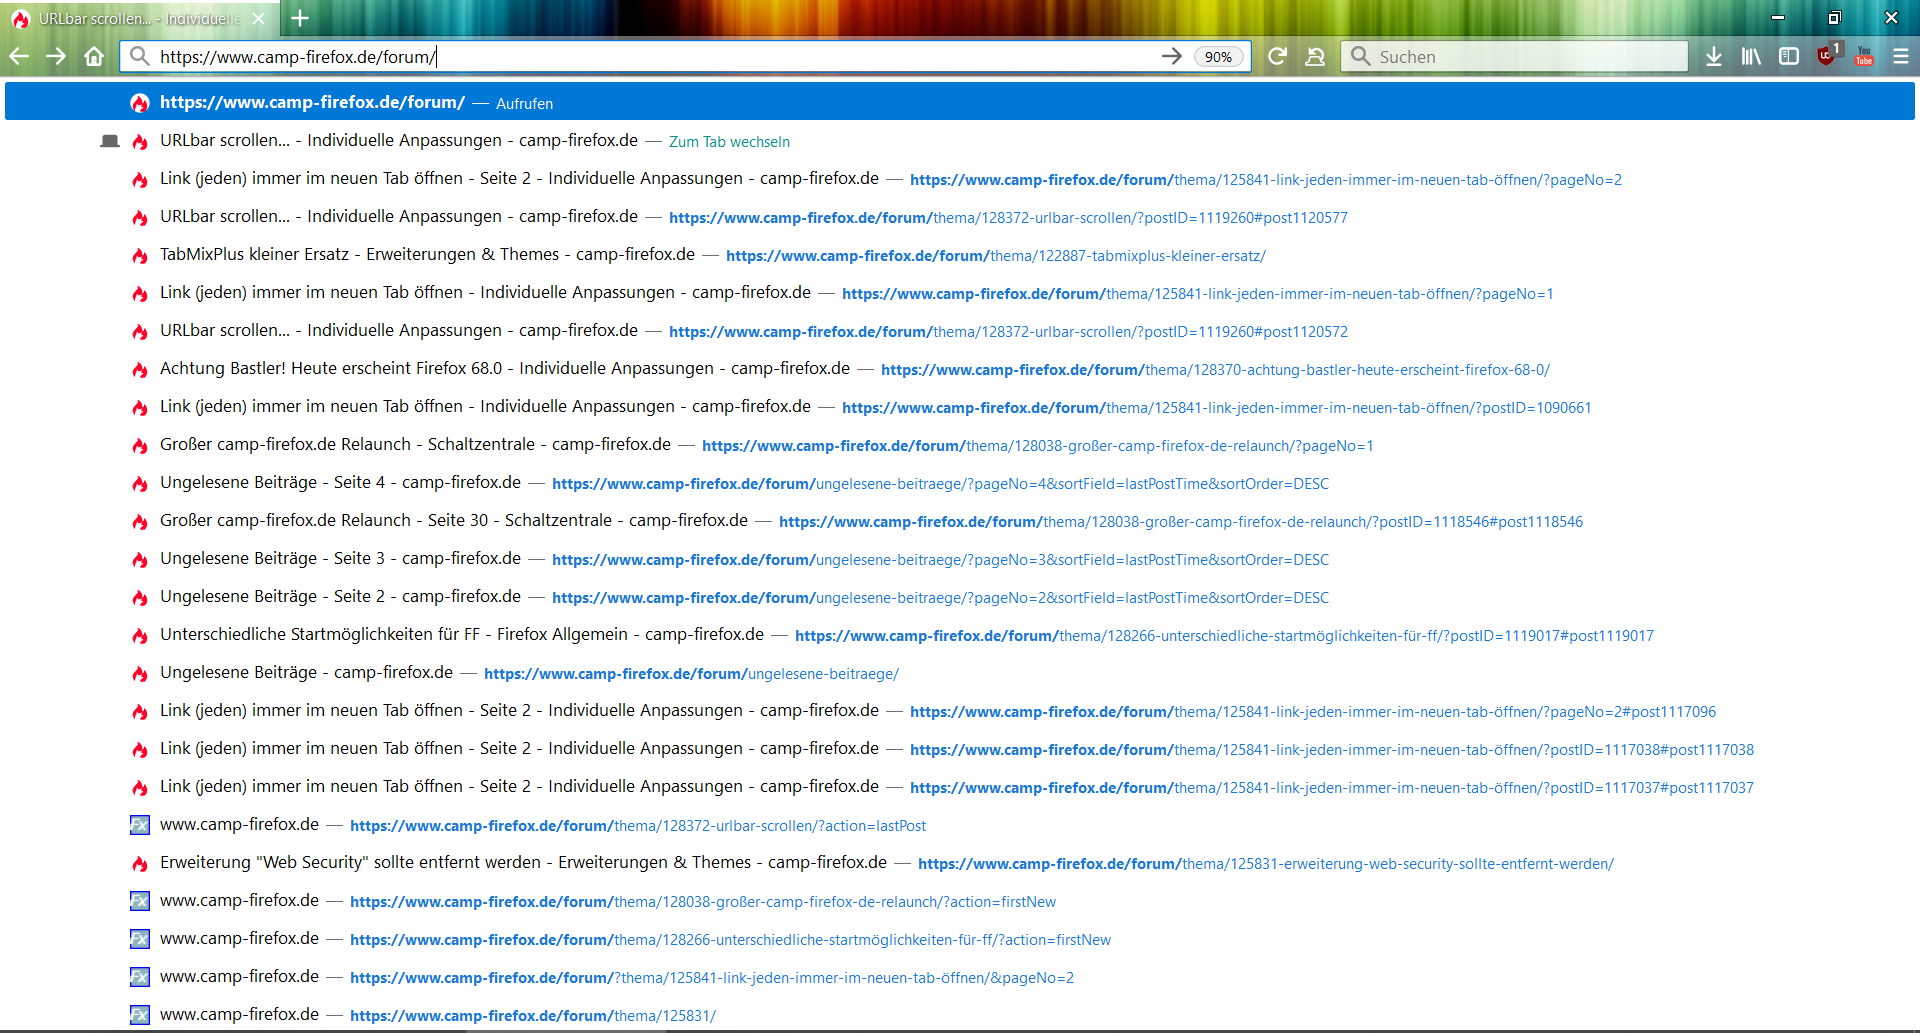Open Ungelesene Beiträge Seite 4 suggestion
This screenshot has width=1920, height=1033.
[x=340, y=483]
